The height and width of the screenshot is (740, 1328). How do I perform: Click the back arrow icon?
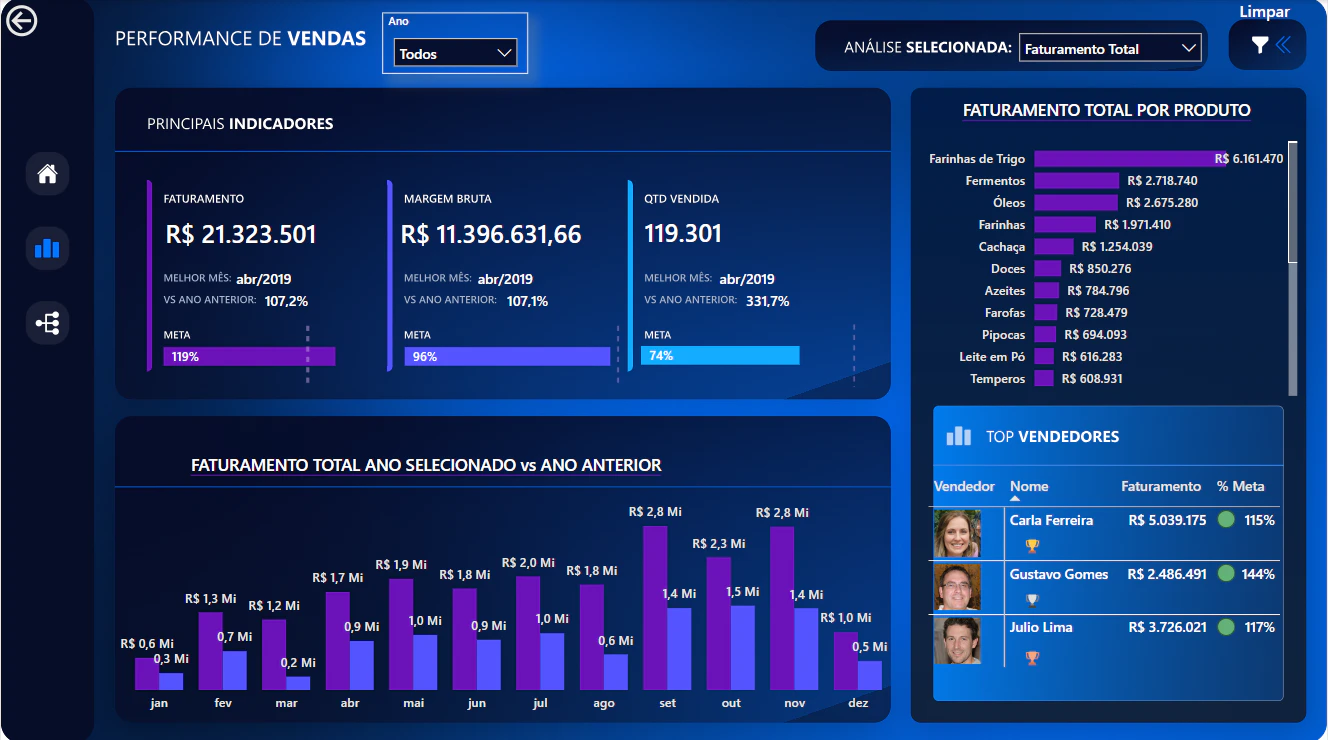coord(21,21)
